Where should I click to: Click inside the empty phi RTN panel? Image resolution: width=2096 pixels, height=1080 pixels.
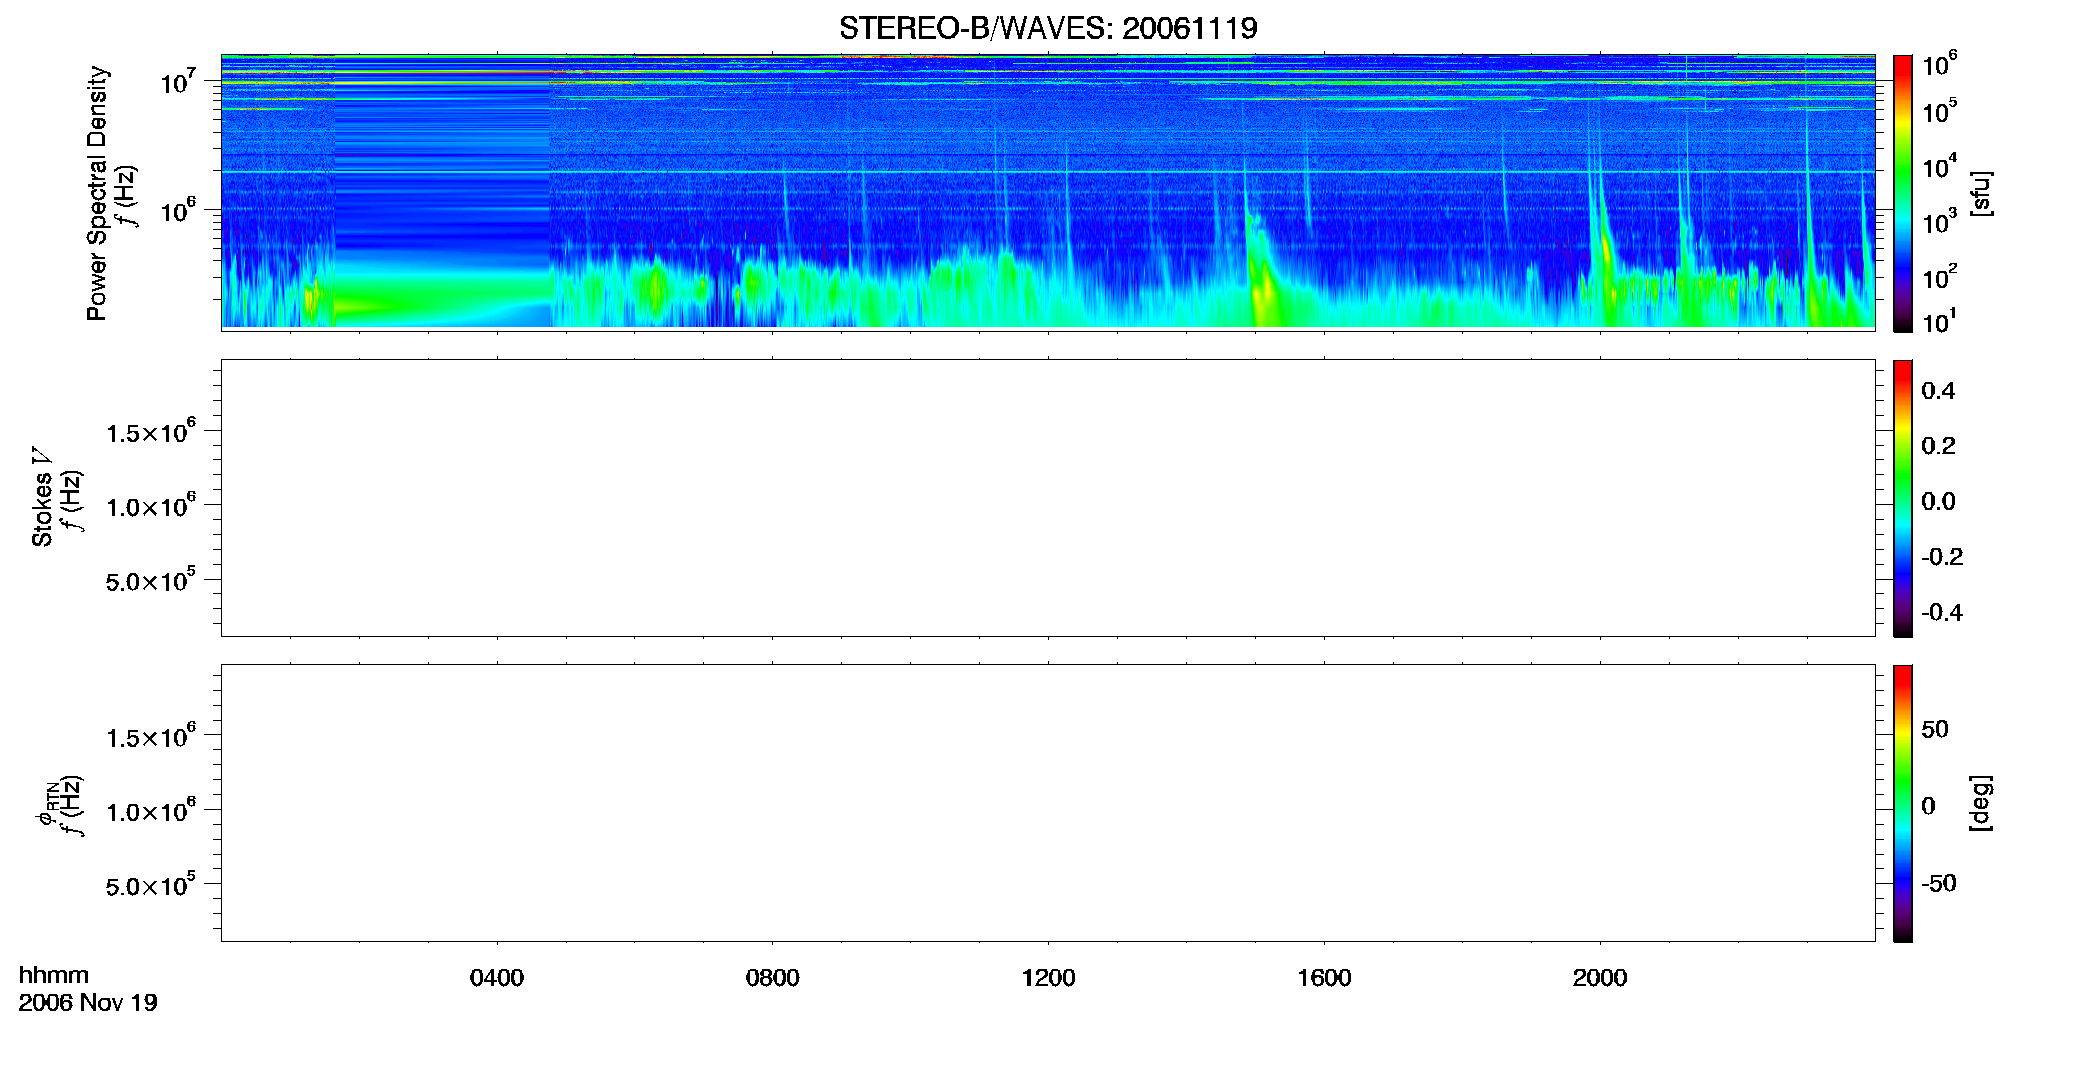(x=1048, y=803)
